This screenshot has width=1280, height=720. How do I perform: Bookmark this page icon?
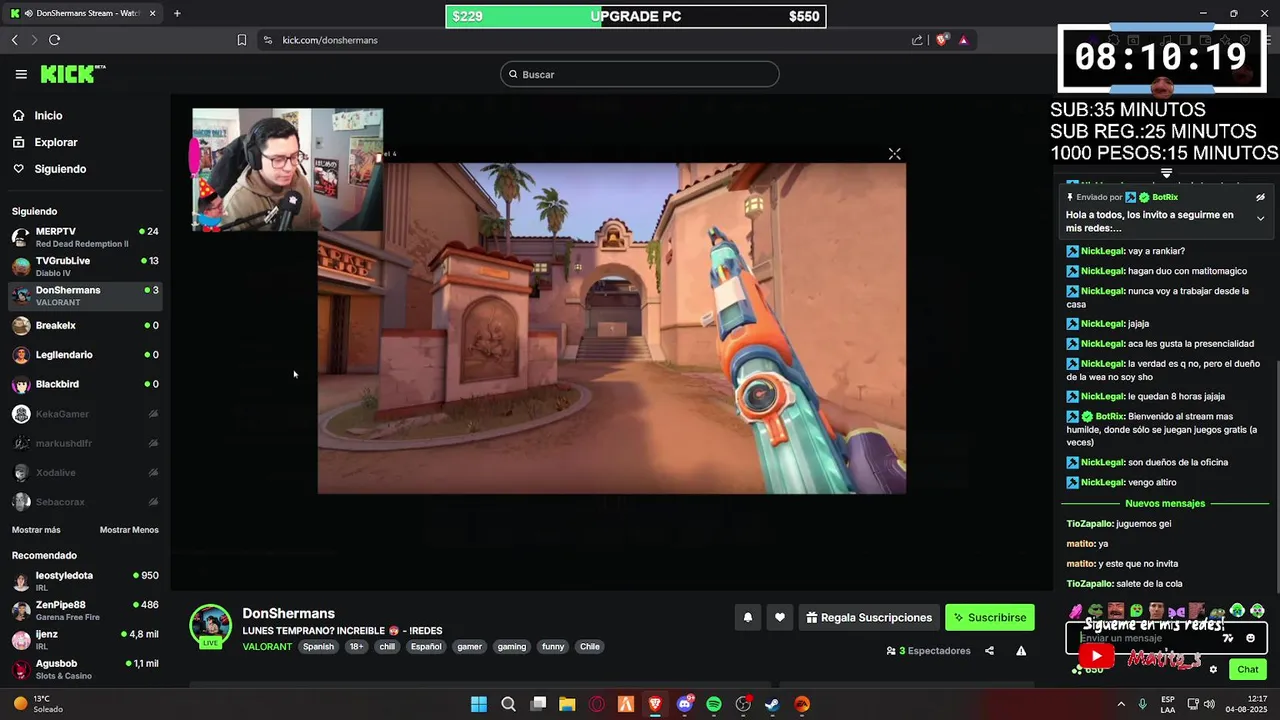tap(241, 40)
